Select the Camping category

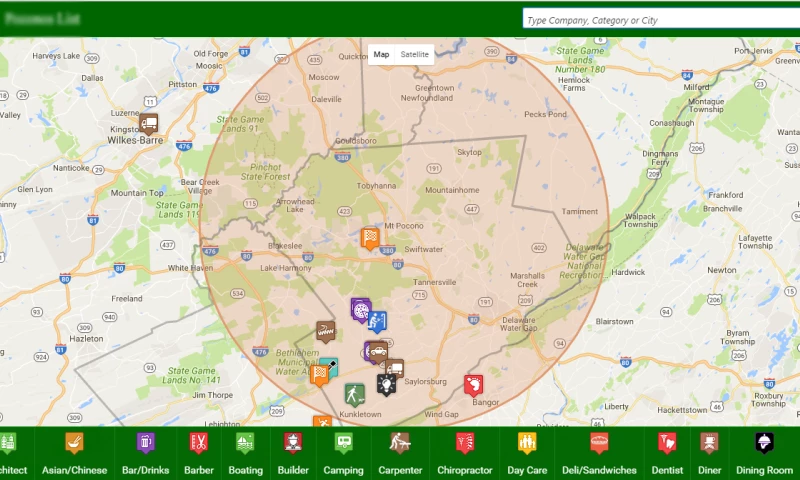point(343,453)
